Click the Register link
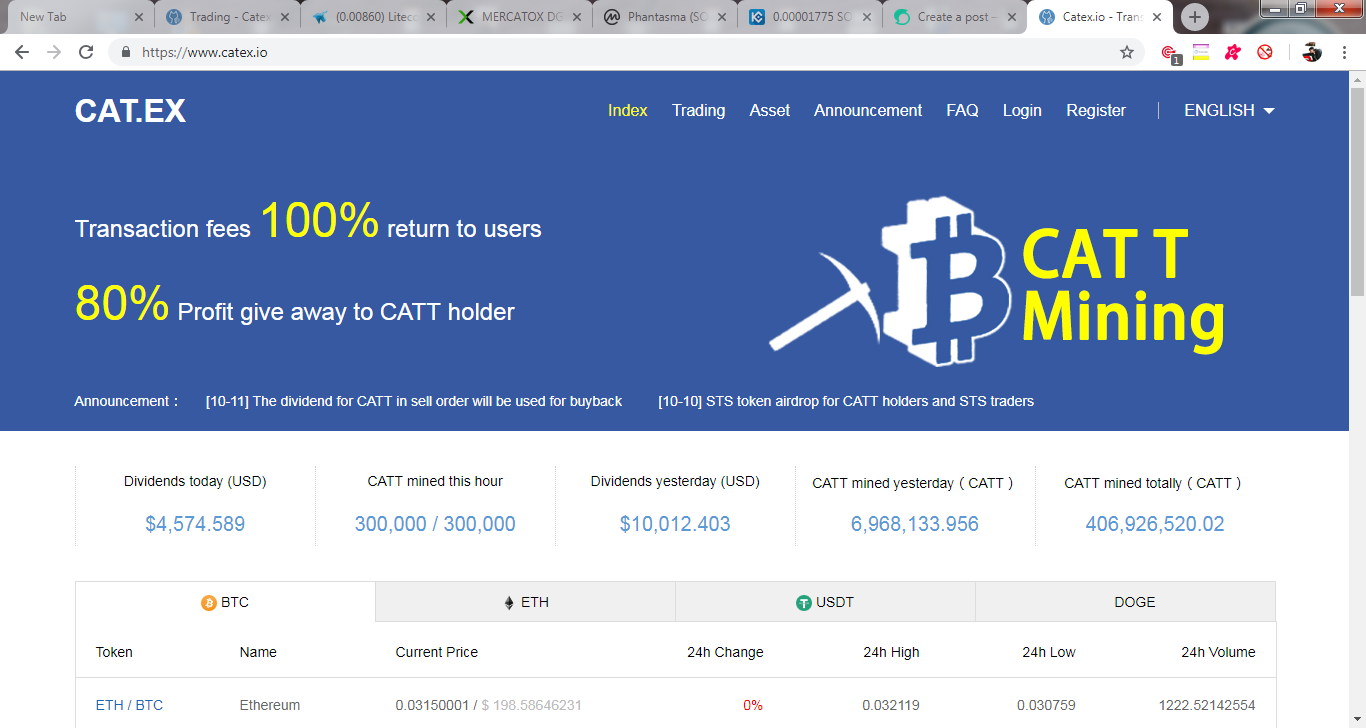The height and width of the screenshot is (728, 1366). click(x=1096, y=111)
